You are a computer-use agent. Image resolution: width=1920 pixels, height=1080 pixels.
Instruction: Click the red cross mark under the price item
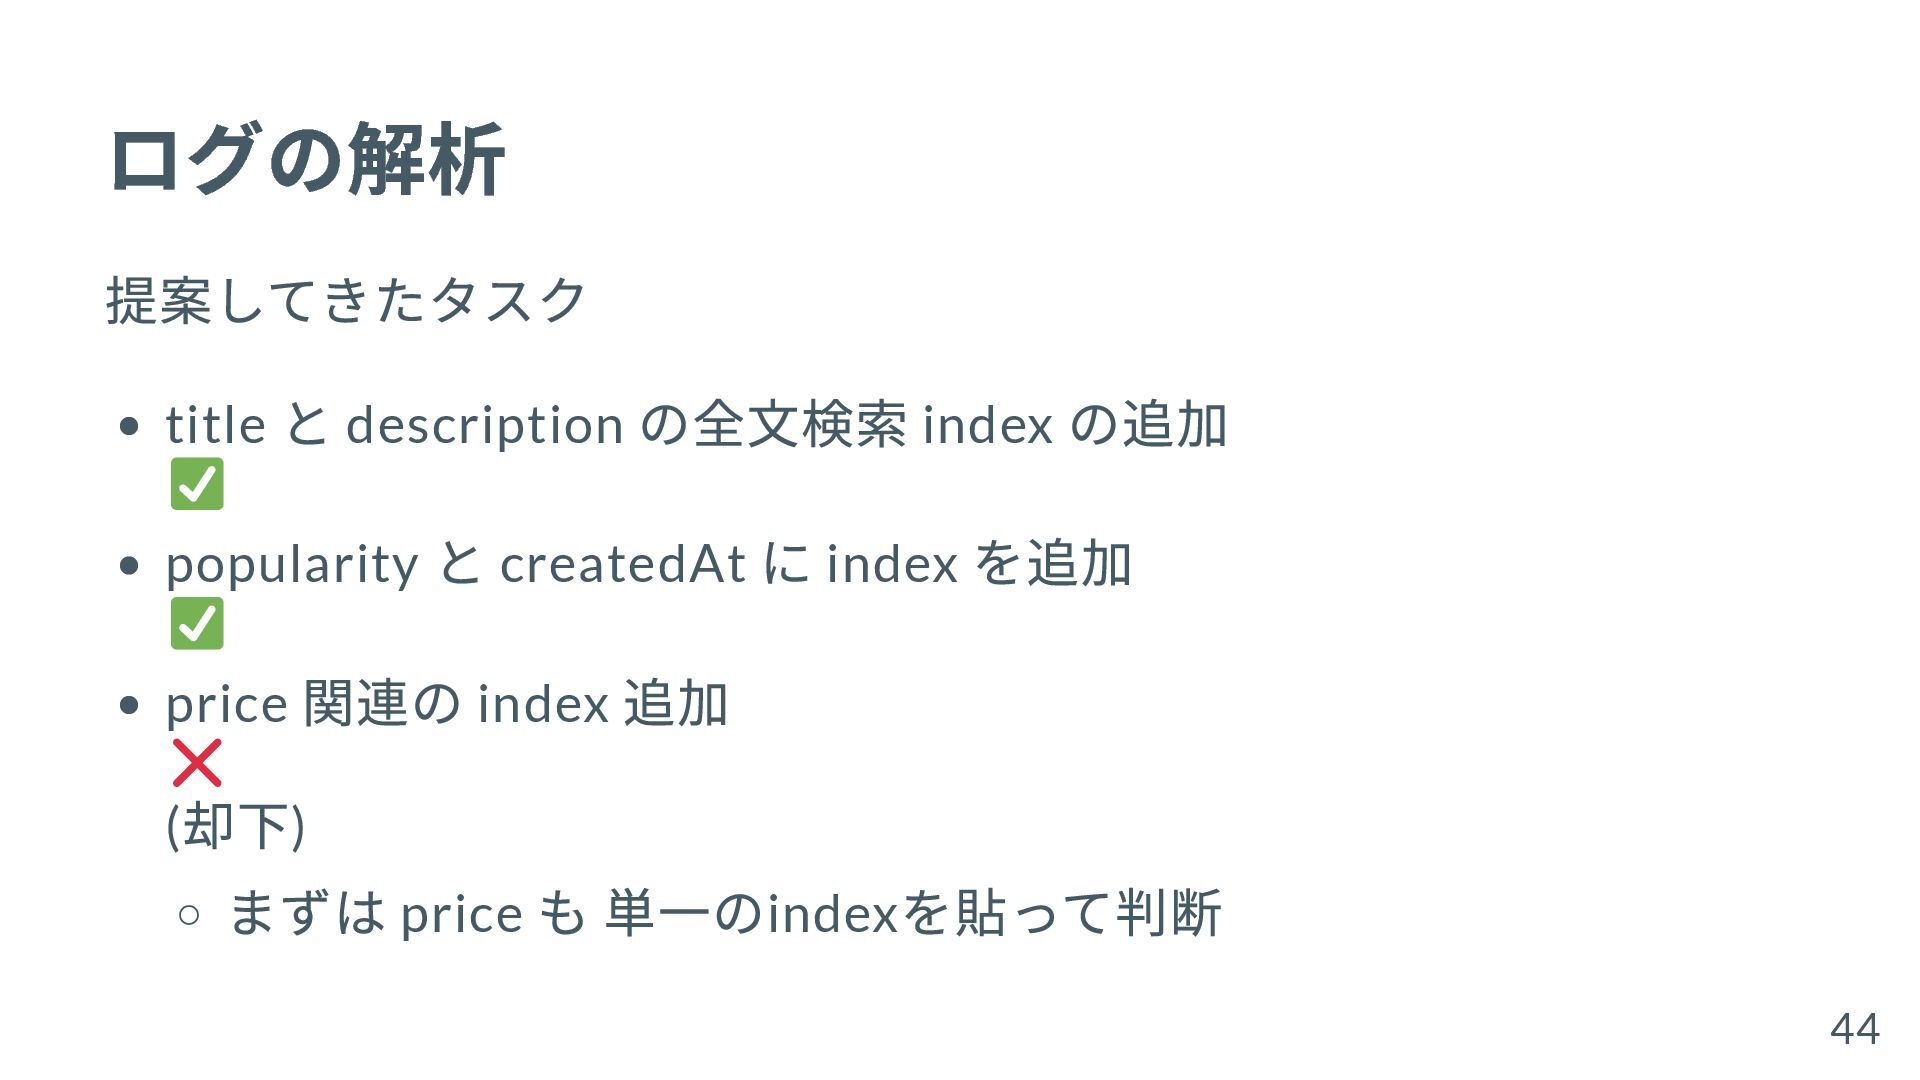pos(197,763)
